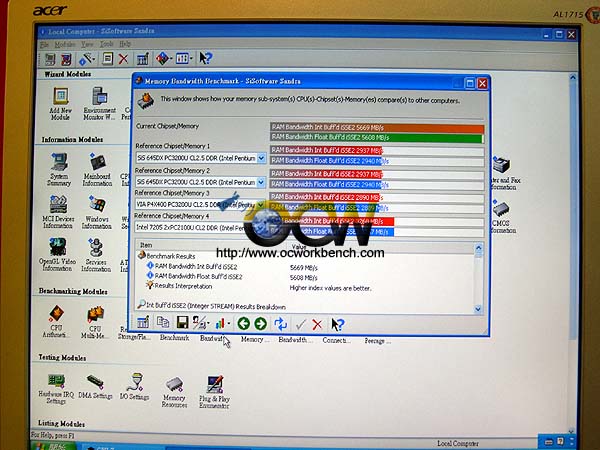
Task: Click Local Computer in the status bar
Action: pyautogui.click(x=458, y=443)
